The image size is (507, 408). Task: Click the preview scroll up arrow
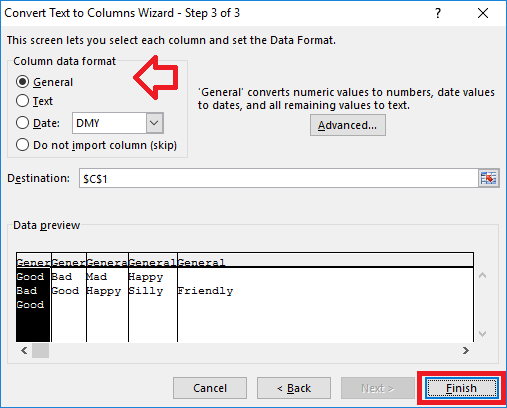click(482, 275)
